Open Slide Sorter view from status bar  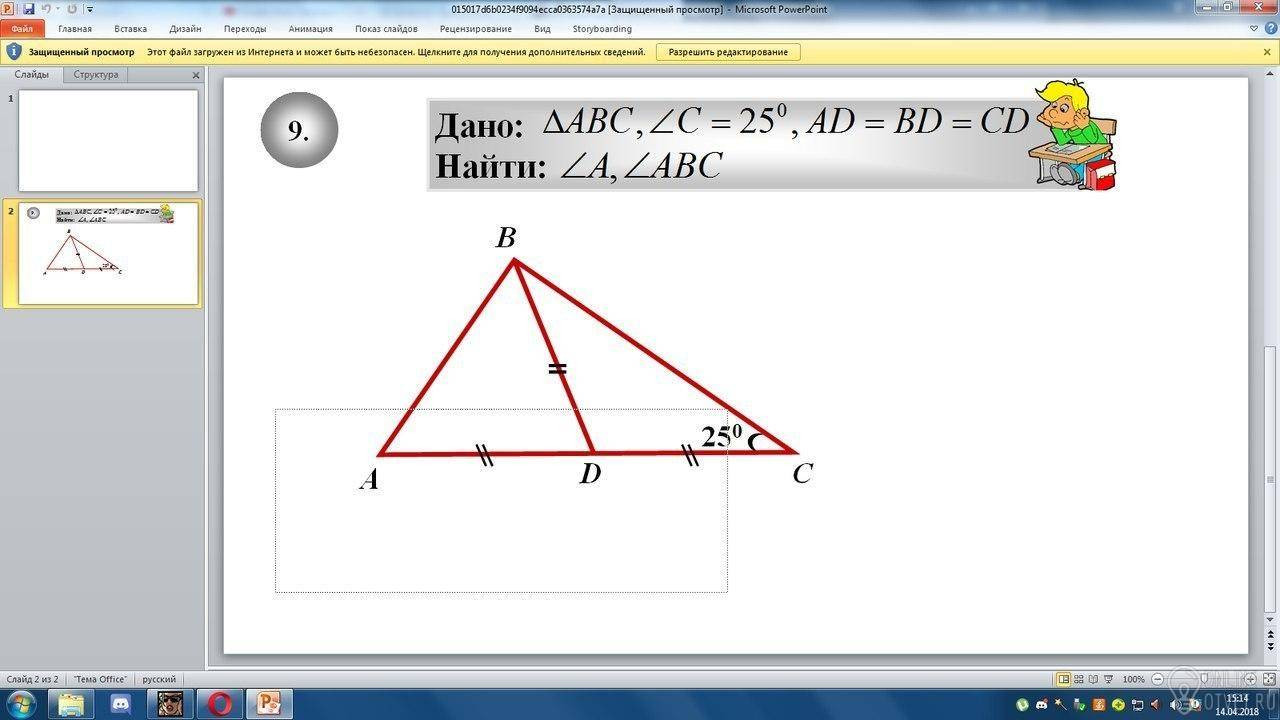tap(1079, 679)
